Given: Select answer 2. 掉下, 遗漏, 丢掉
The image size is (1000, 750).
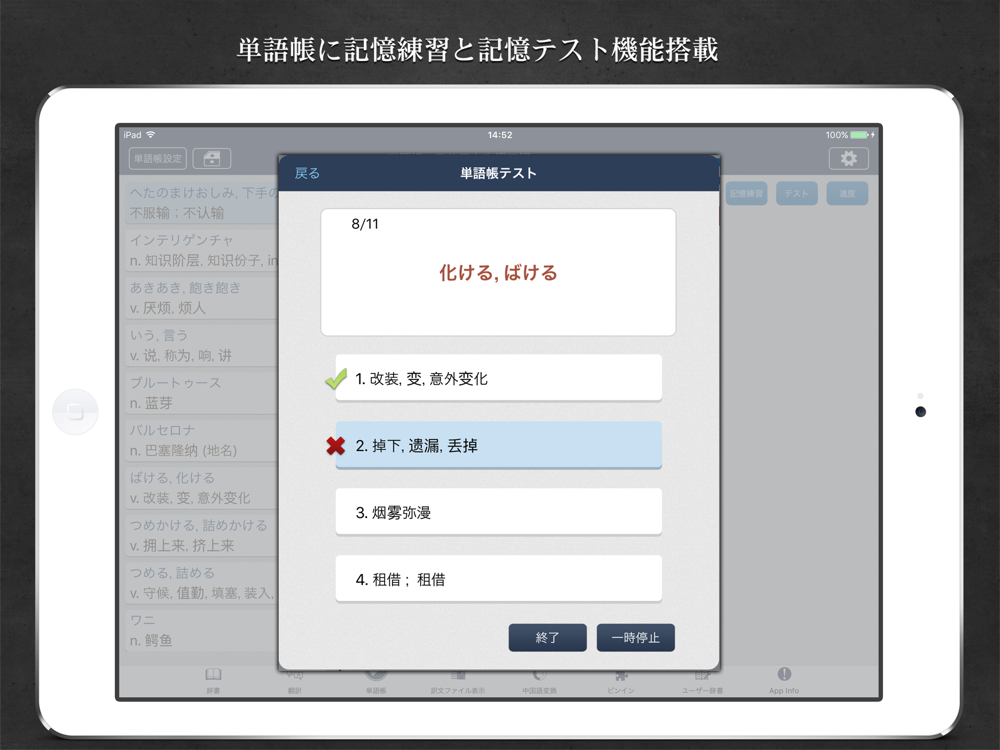Looking at the screenshot, I should pyautogui.click(x=498, y=445).
